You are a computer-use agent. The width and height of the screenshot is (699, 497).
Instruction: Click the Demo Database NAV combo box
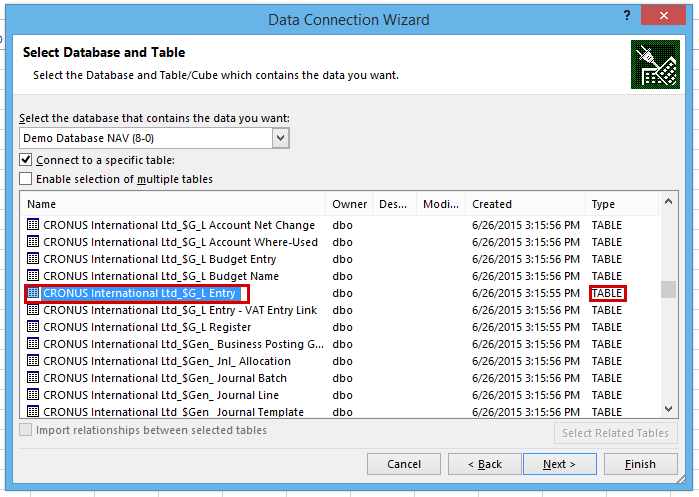[154, 138]
